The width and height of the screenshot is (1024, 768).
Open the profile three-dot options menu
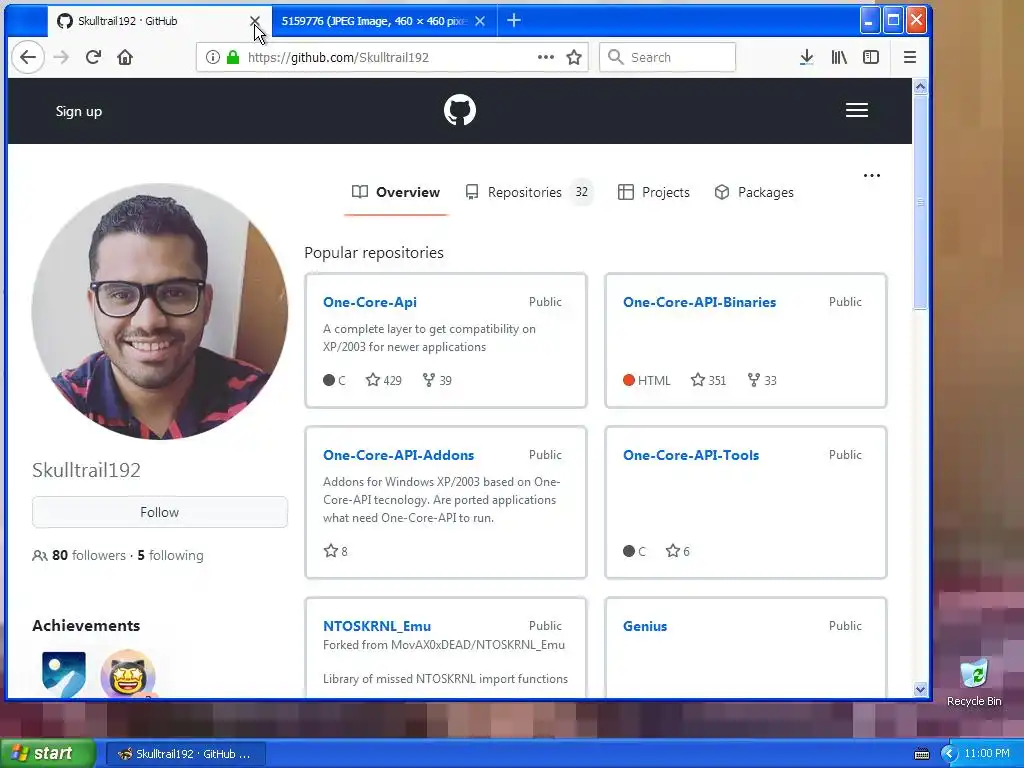click(872, 176)
